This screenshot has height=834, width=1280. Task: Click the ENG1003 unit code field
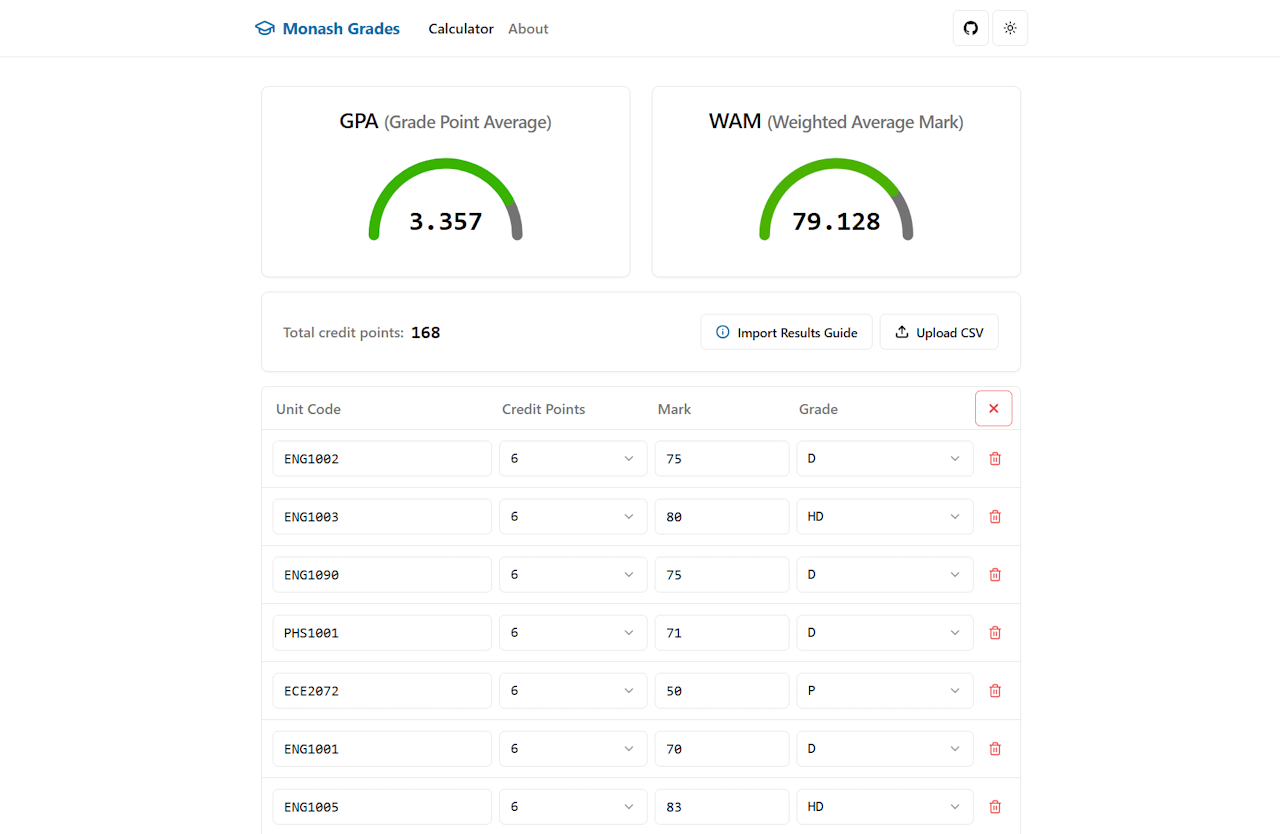click(382, 517)
